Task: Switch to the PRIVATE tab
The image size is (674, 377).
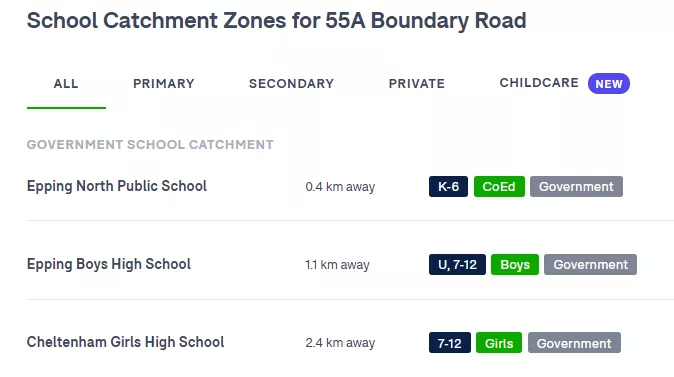Action: [x=417, y=83]
